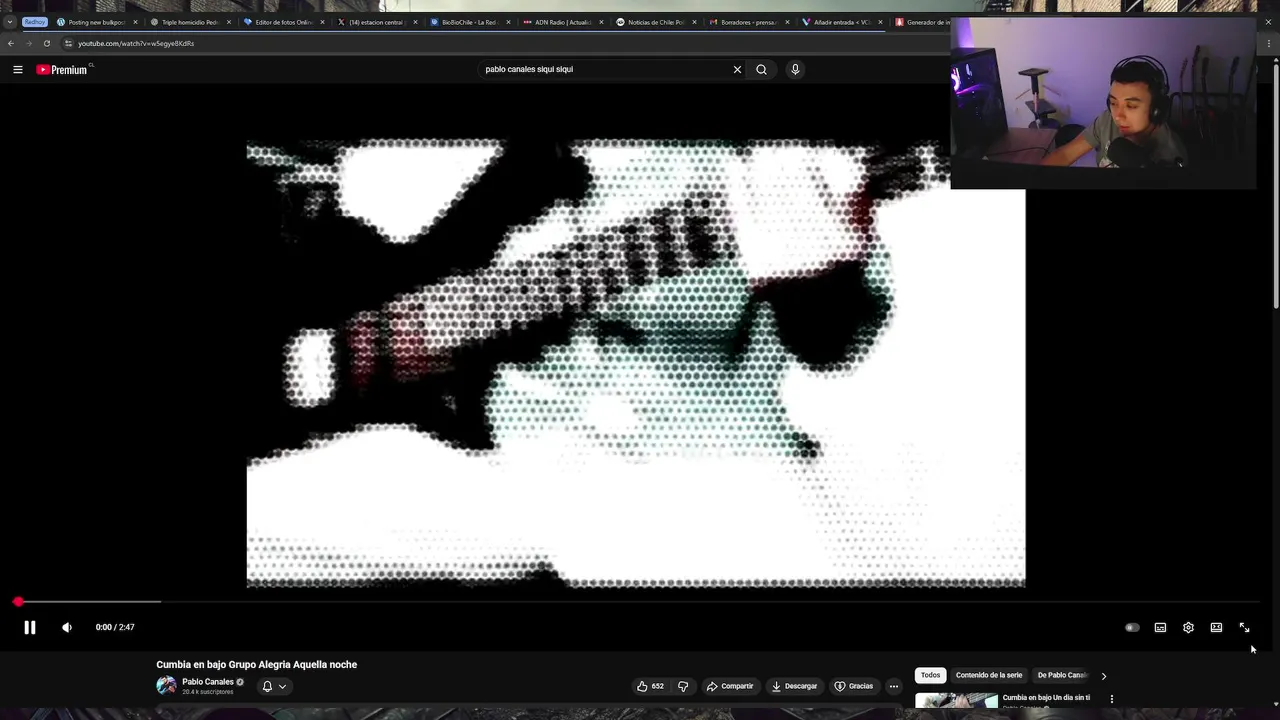Image resolution: width=1280 pixels, height=720 pixels.
Task: Go forward with the browser forward arrow
Action: click(x=28, y=43)
